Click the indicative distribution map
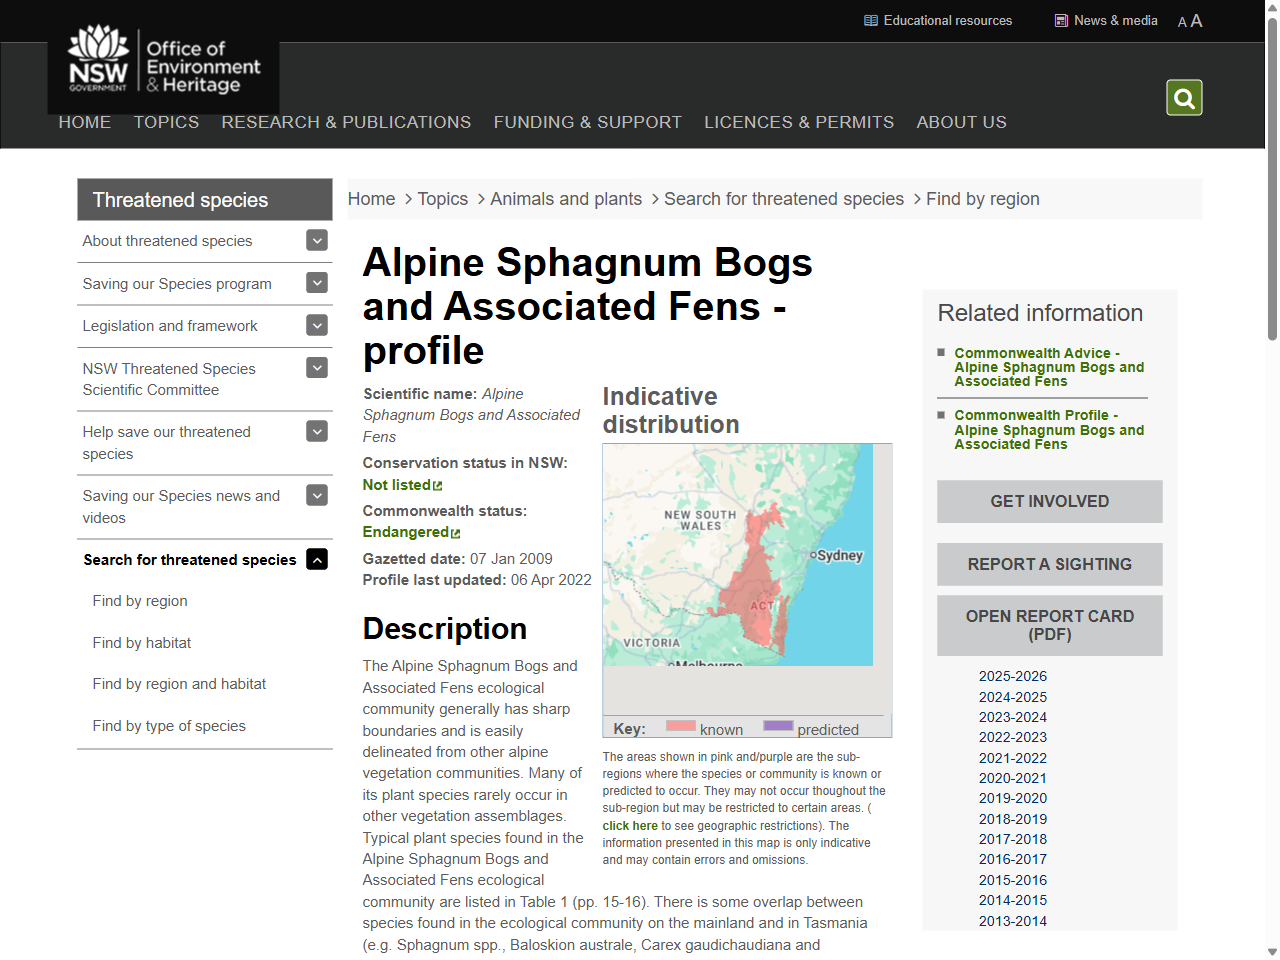This screenshot has height=960, width=1280. (x=738, y=555)
